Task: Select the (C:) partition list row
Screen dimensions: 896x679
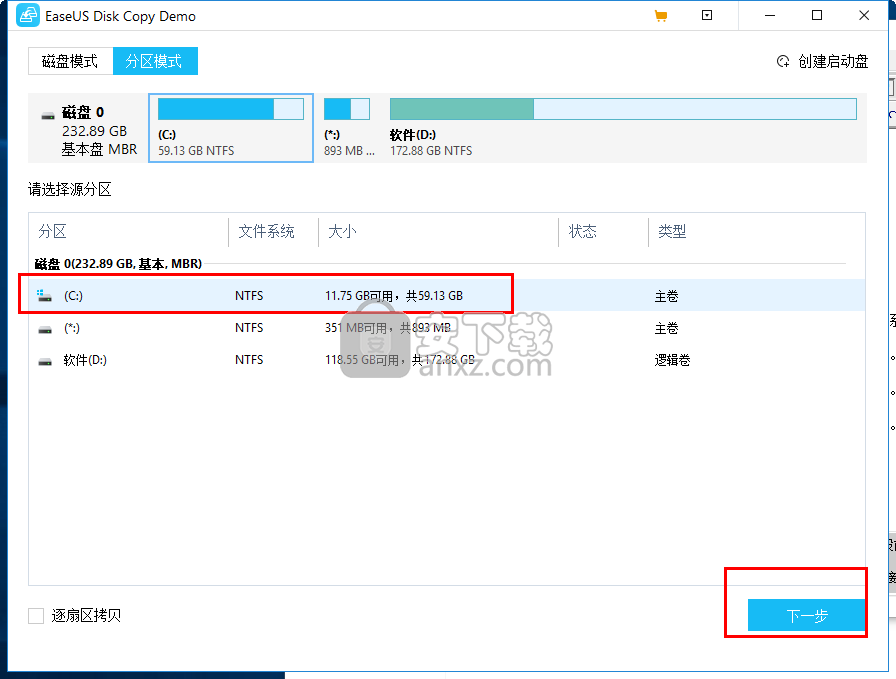Action: tap(447, 295)
